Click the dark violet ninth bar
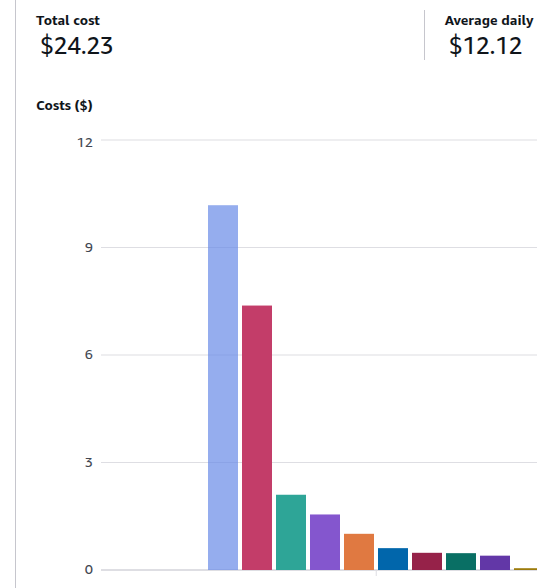The width and height of the screenshot is (537, 588). click(x=495, y=563)
